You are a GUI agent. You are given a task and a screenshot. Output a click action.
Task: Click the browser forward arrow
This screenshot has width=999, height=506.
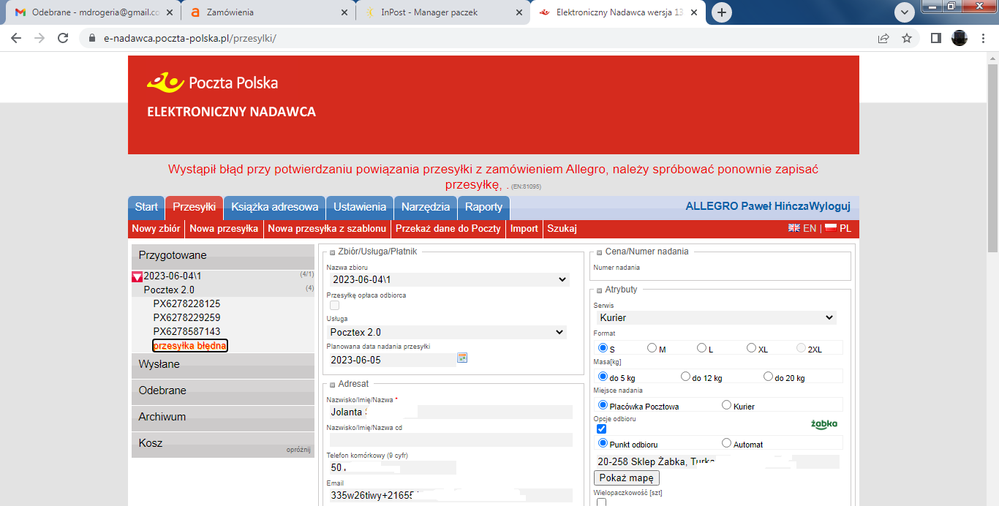40,38
